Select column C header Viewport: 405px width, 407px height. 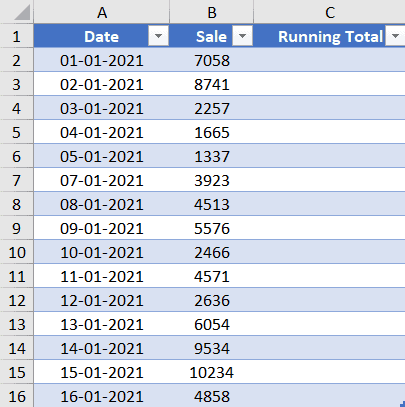[x=329, y=12]
